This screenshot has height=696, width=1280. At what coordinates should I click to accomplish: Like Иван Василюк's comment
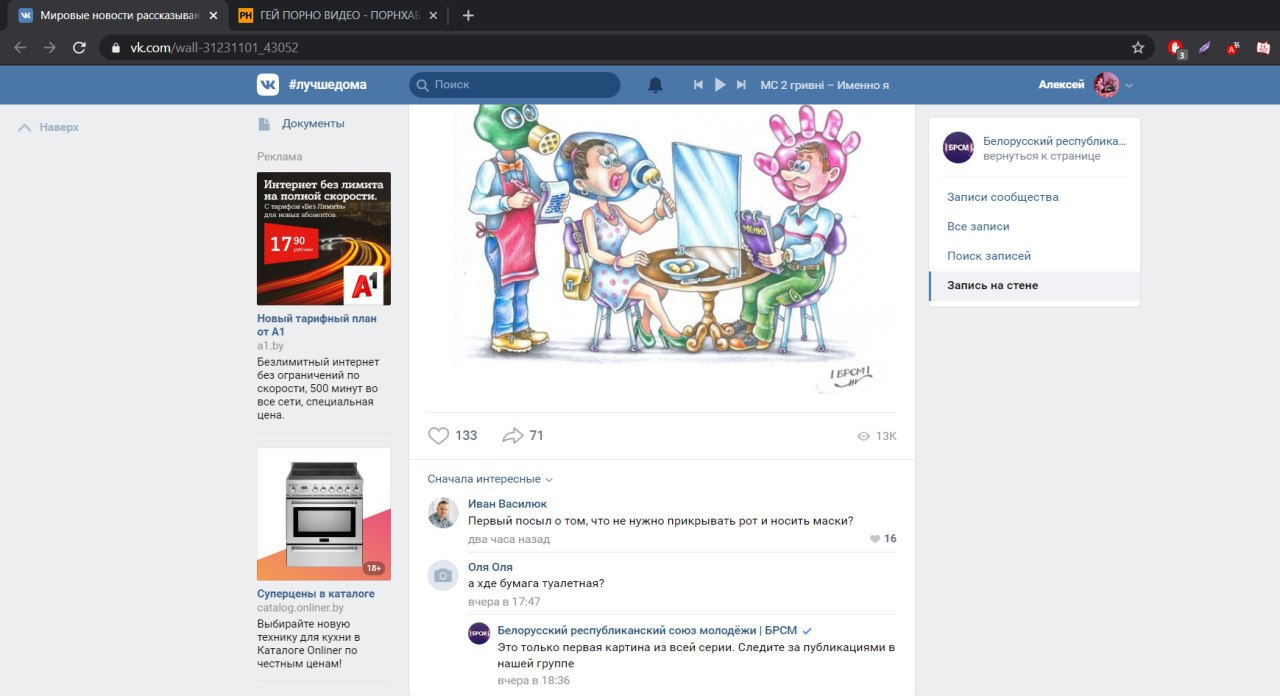(883, 539)
